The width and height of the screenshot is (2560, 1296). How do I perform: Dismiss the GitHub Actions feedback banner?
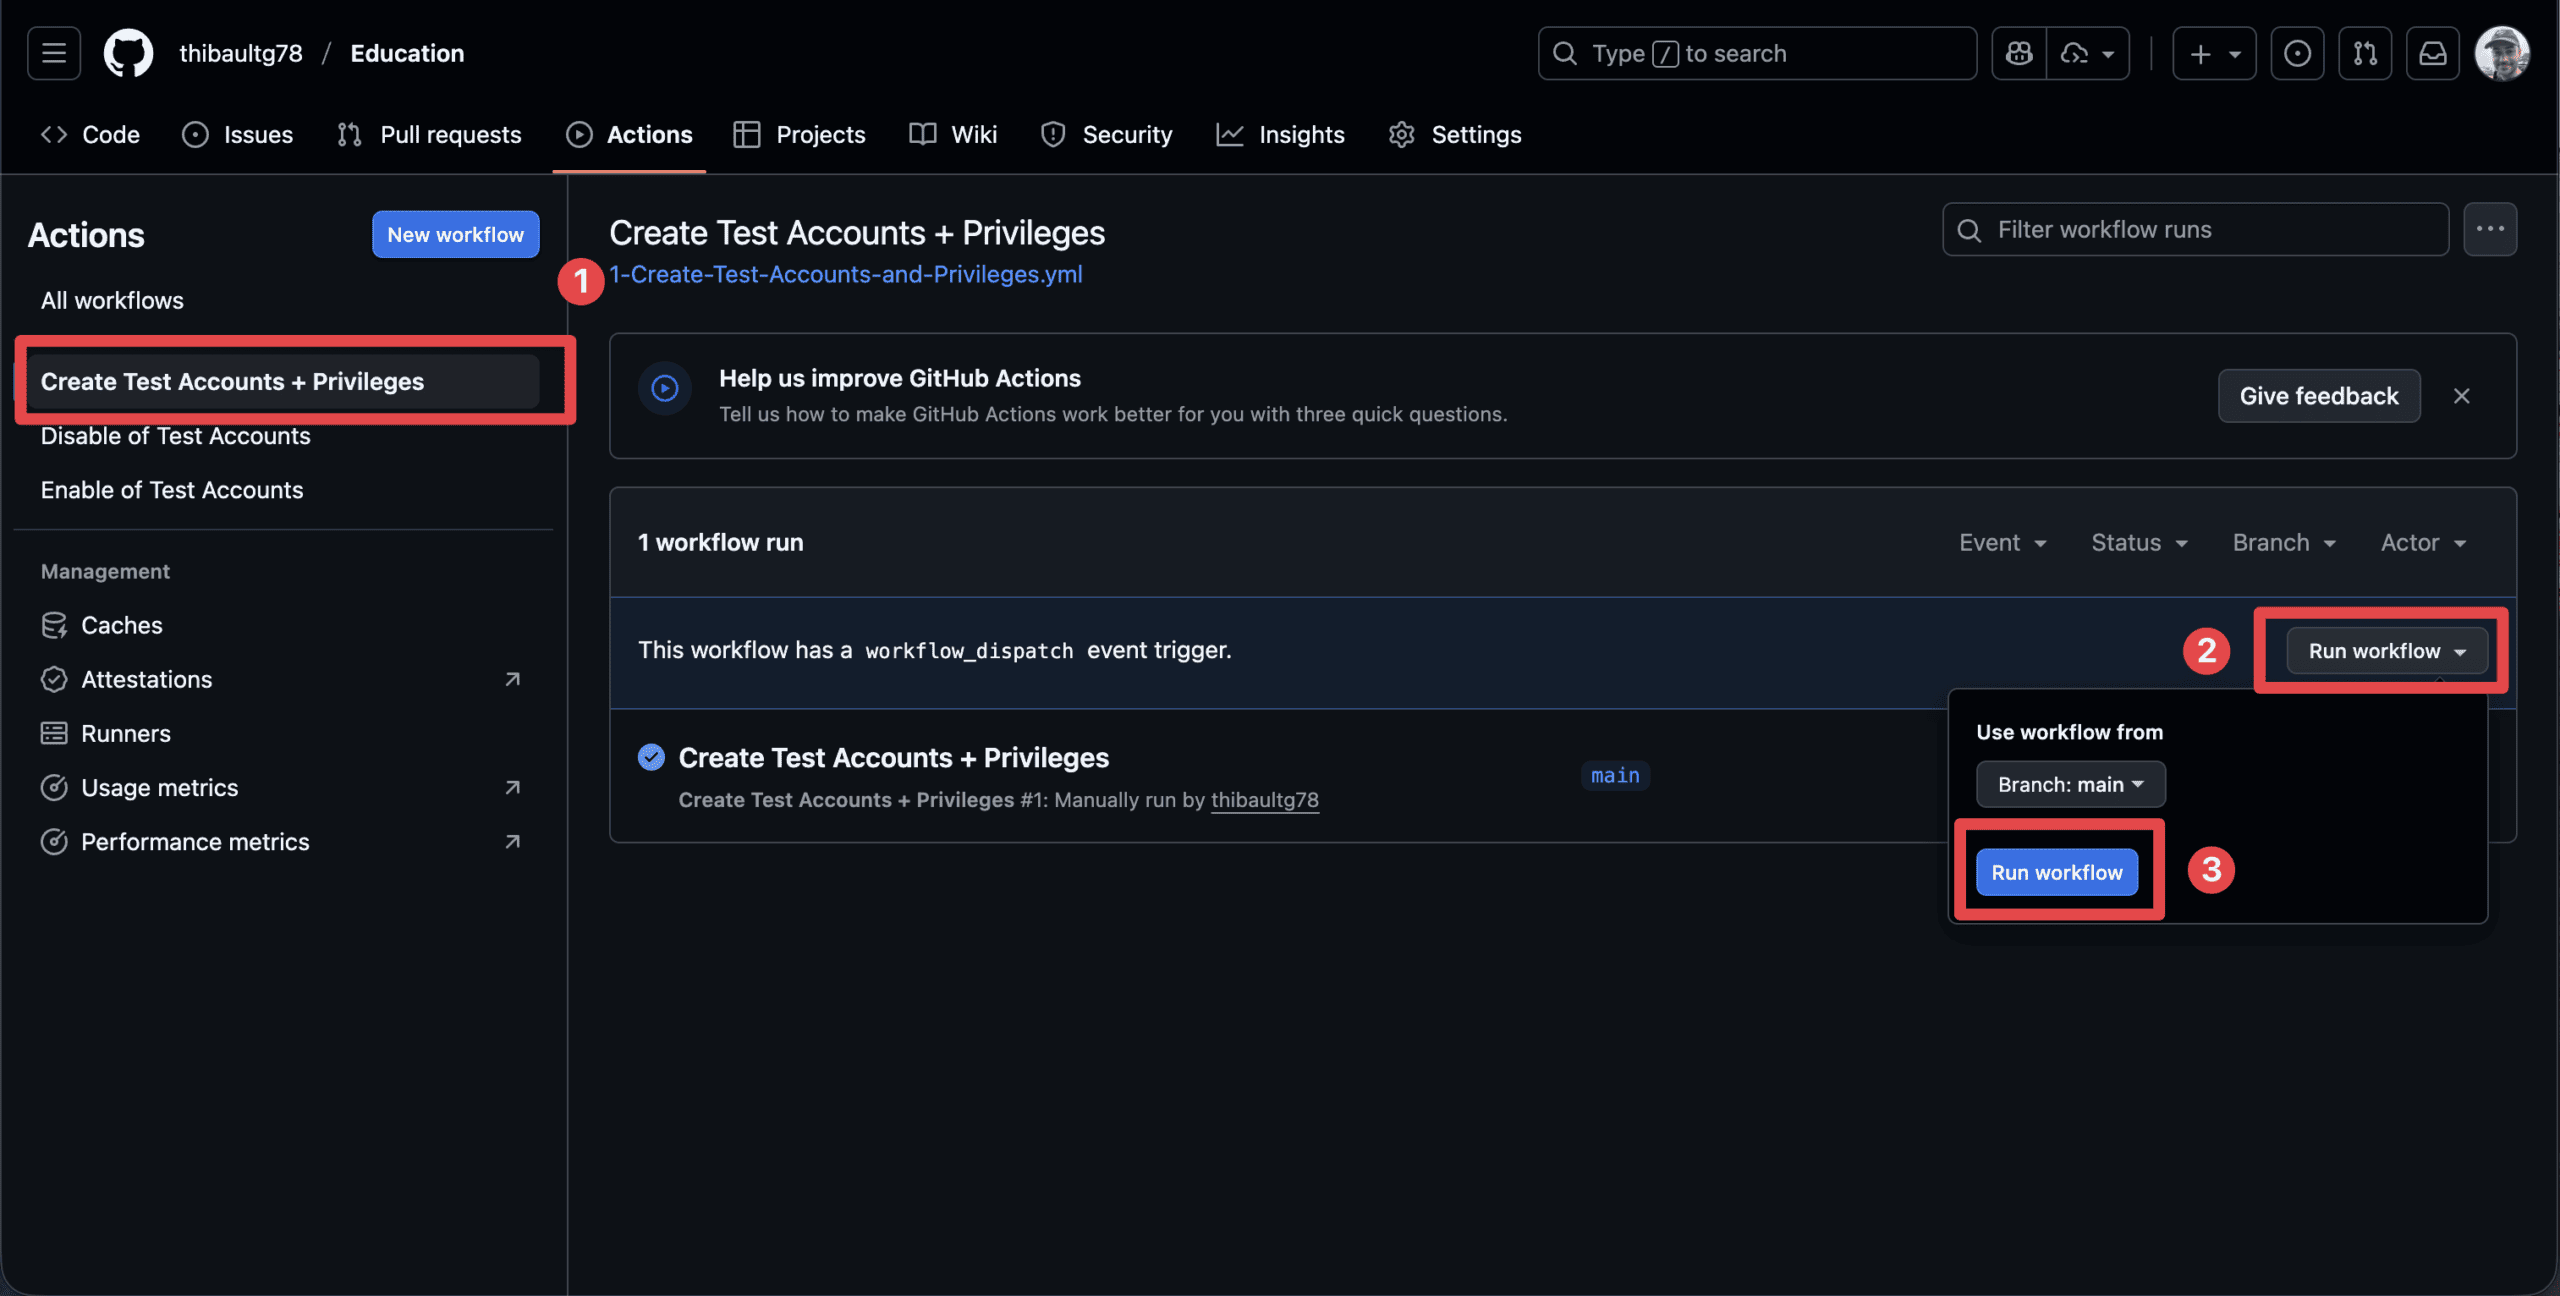[x=2461, y=396]
